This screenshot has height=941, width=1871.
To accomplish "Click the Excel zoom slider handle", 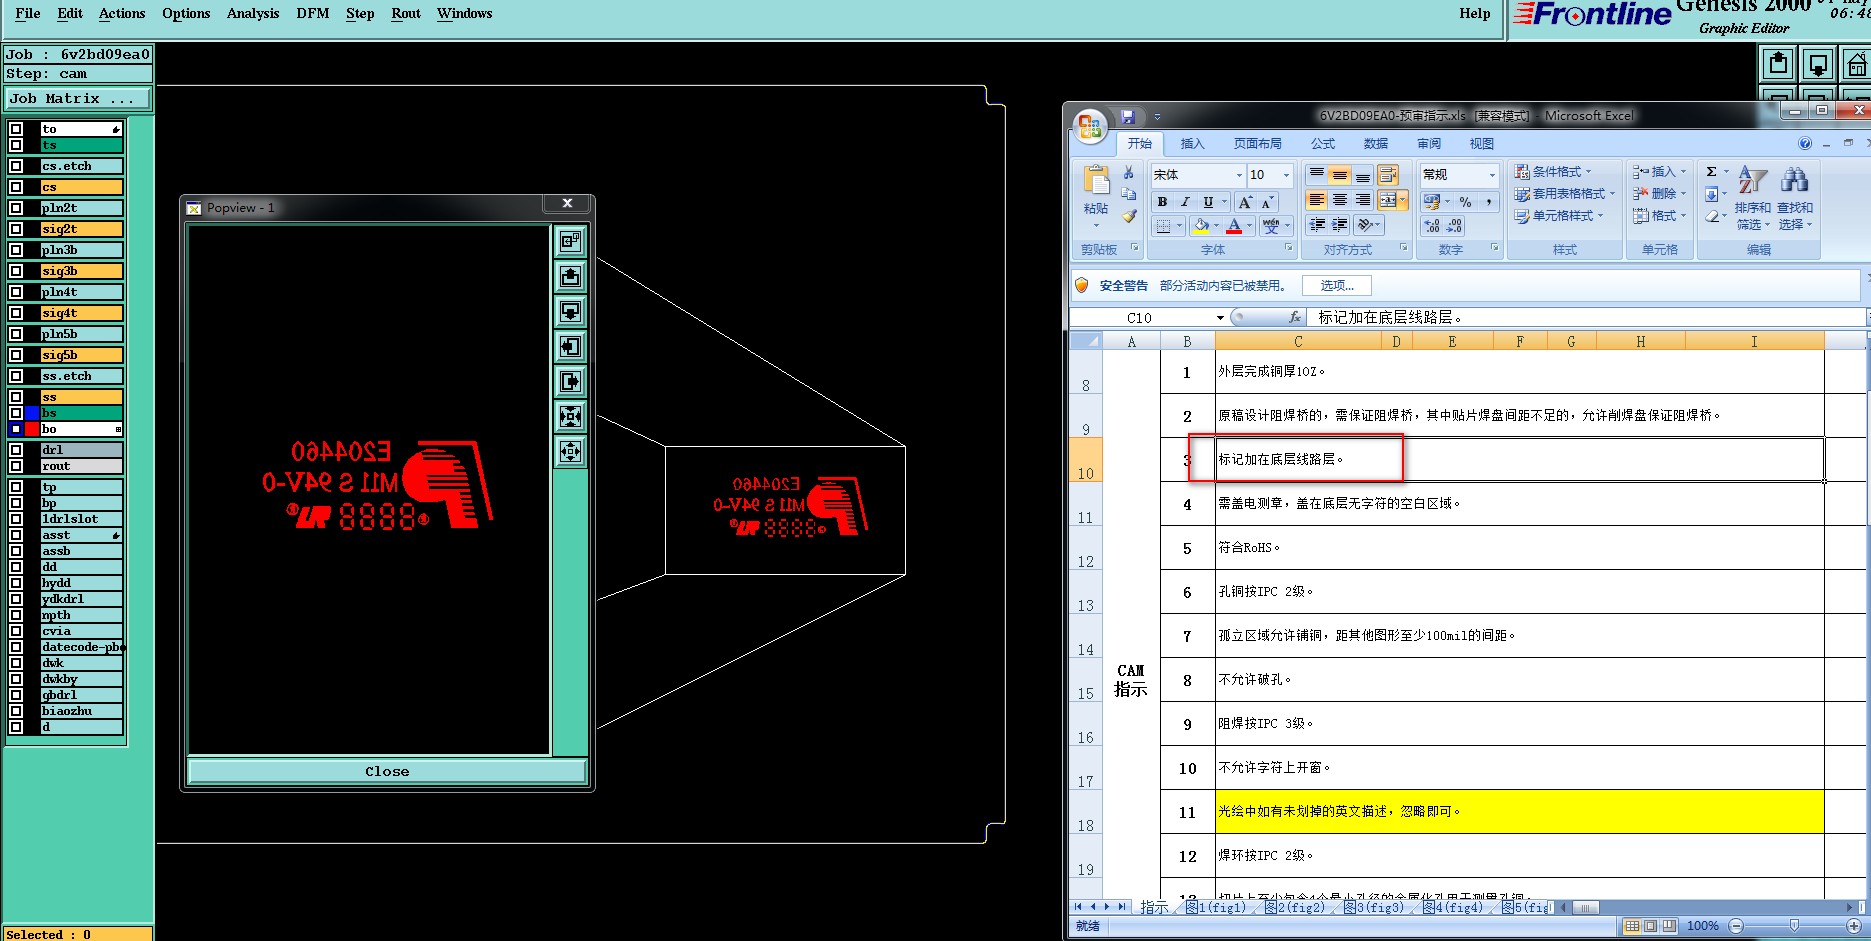I will coord(1794,926).
